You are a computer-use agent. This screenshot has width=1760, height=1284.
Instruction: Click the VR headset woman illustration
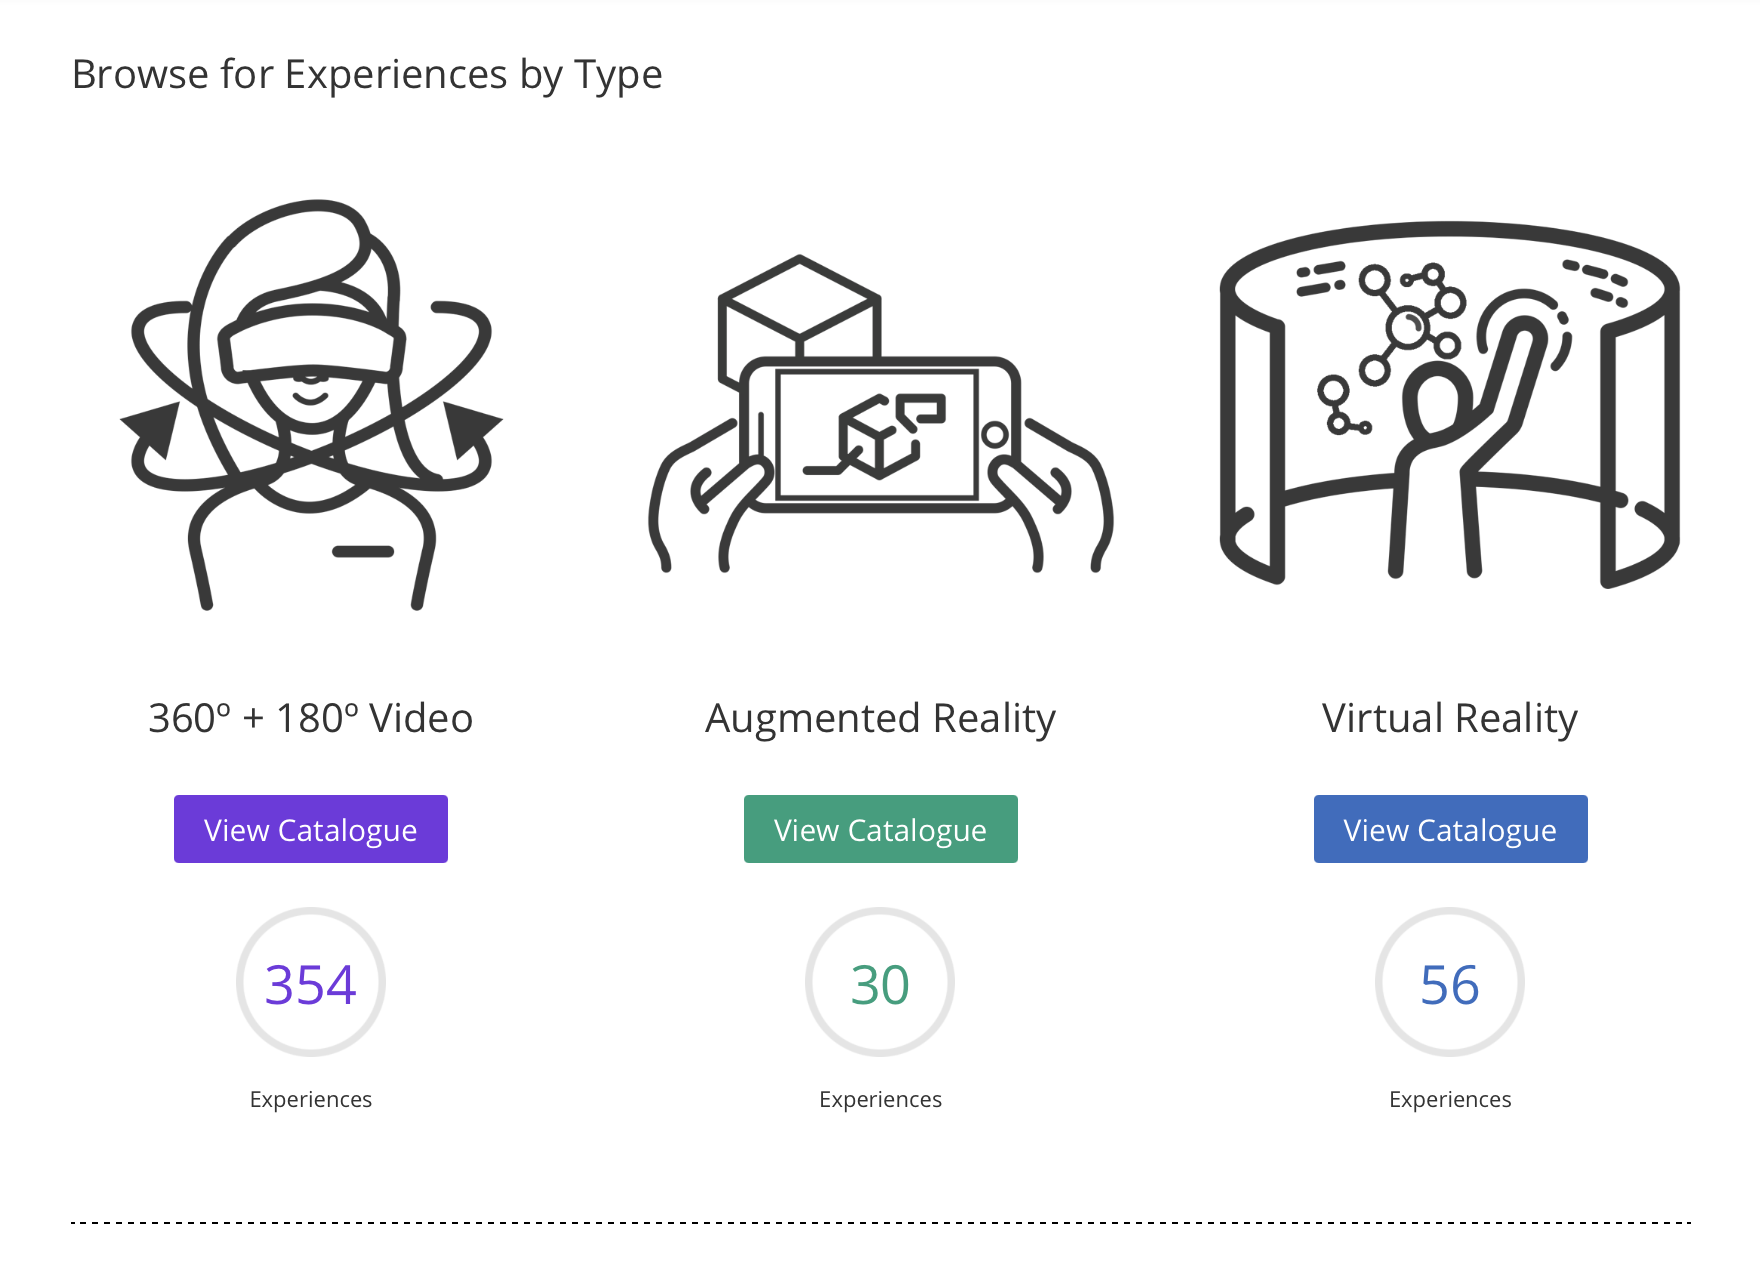[x=311, y=404]
